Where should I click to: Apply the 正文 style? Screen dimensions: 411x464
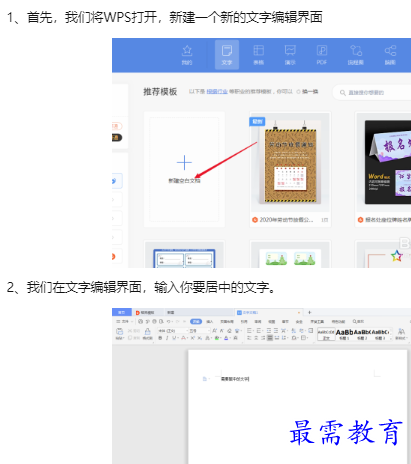(x=326, y=334)
